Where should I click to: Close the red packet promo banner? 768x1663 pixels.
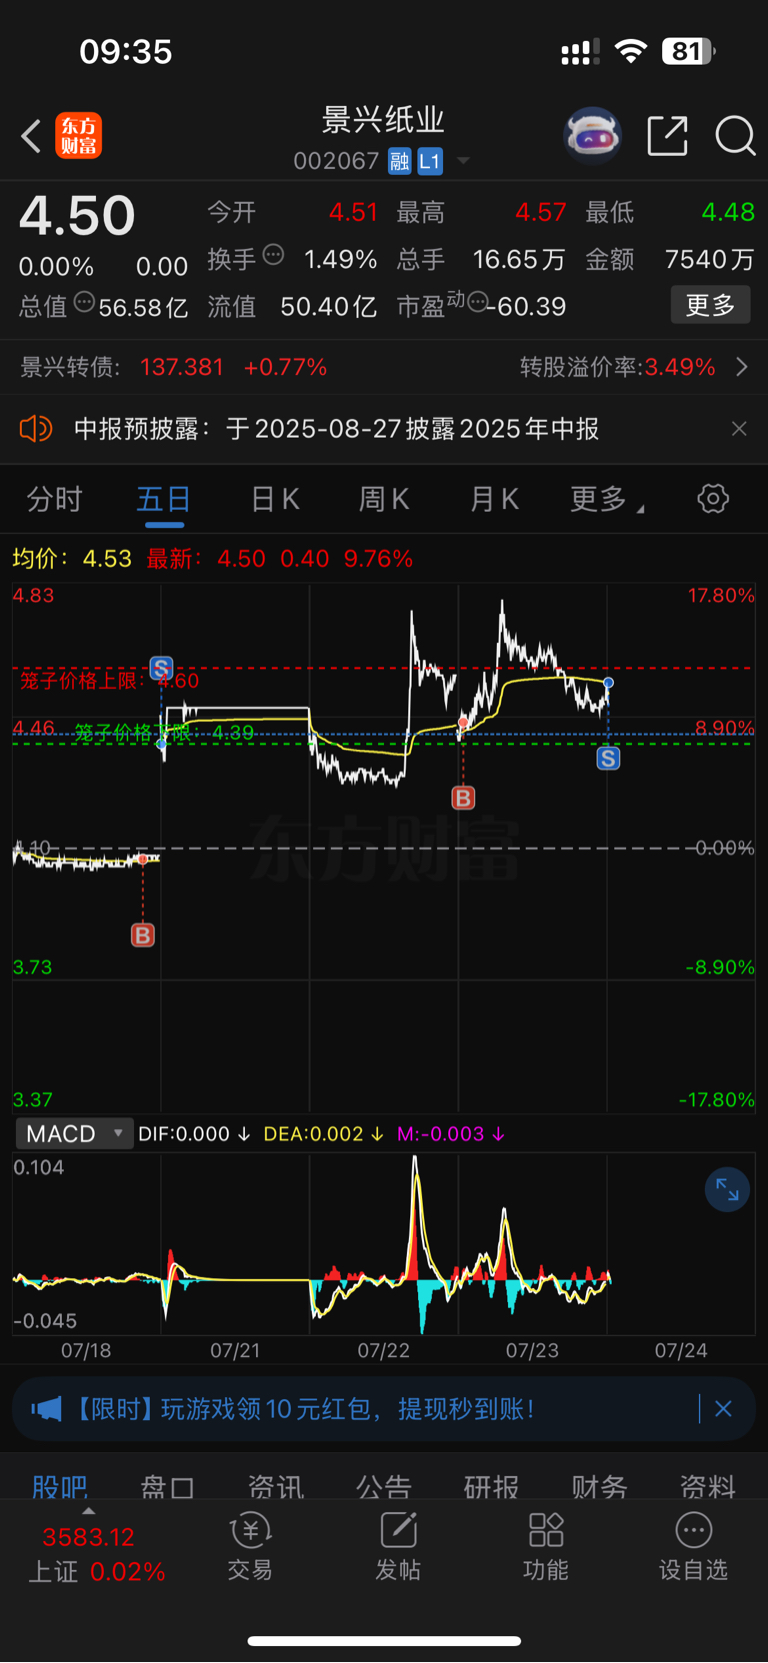tap(724, 1409)
